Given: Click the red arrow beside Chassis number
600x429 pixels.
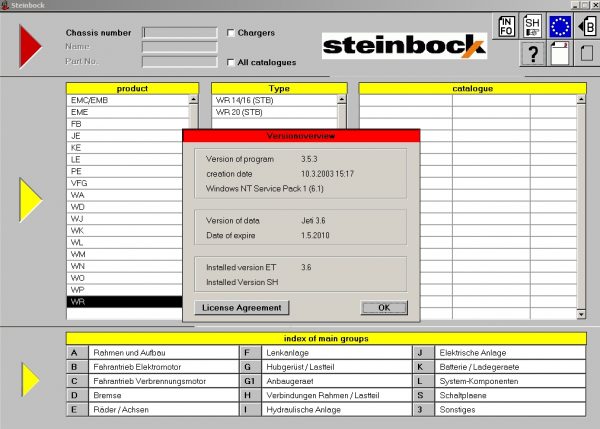Looking at the screenshot, I should tap(30, 46).
